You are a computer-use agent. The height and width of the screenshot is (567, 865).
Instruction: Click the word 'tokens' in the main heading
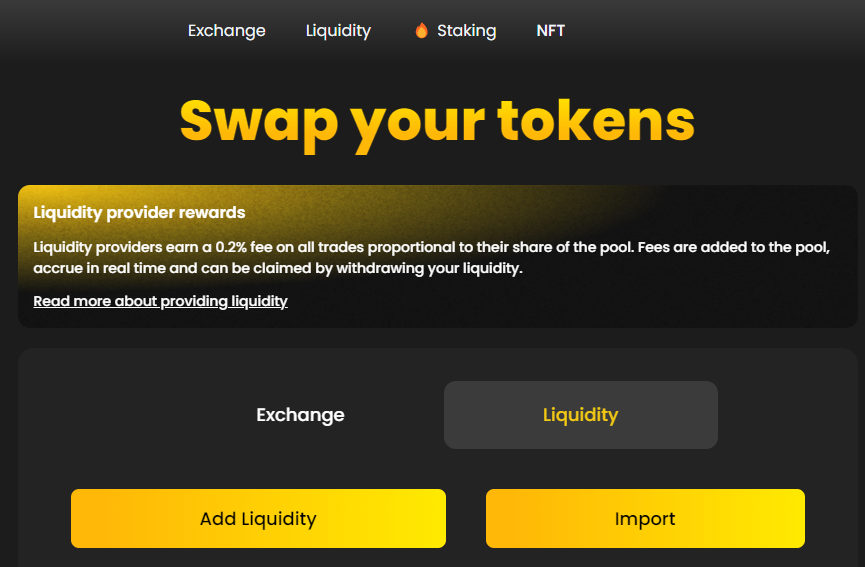[x=596, y=120]
